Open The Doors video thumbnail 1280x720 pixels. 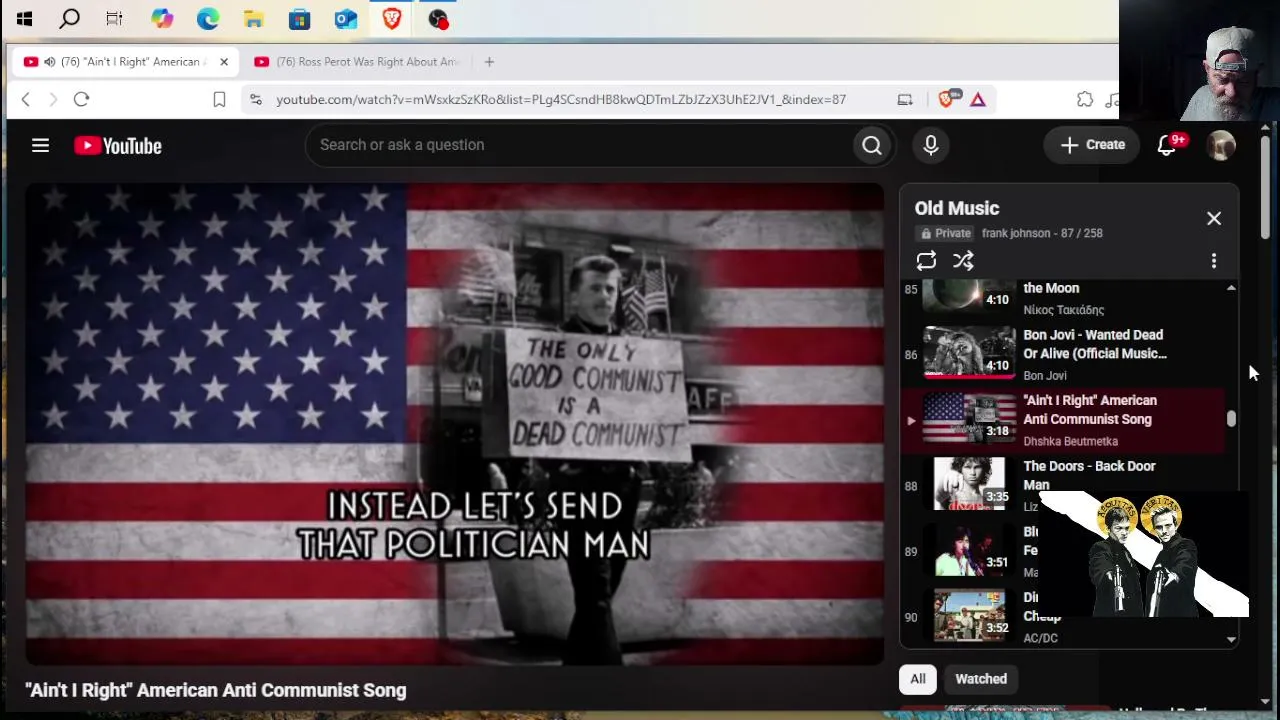pos(969,483)
